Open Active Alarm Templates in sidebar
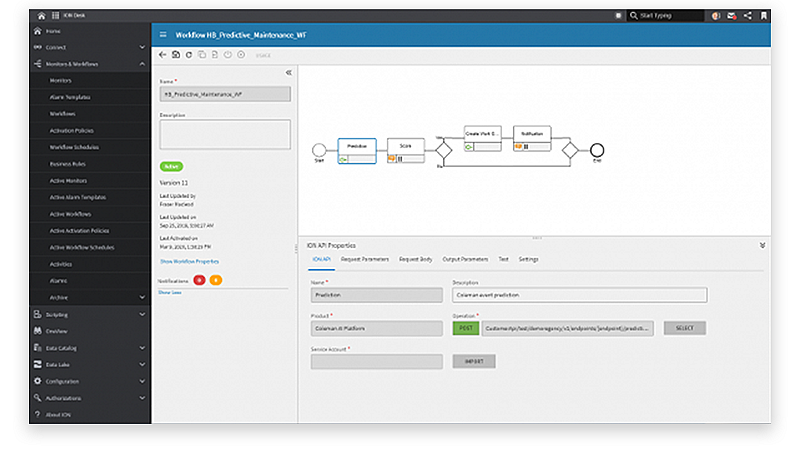Viewport: 800px width, 459px height. pos(90,197)
